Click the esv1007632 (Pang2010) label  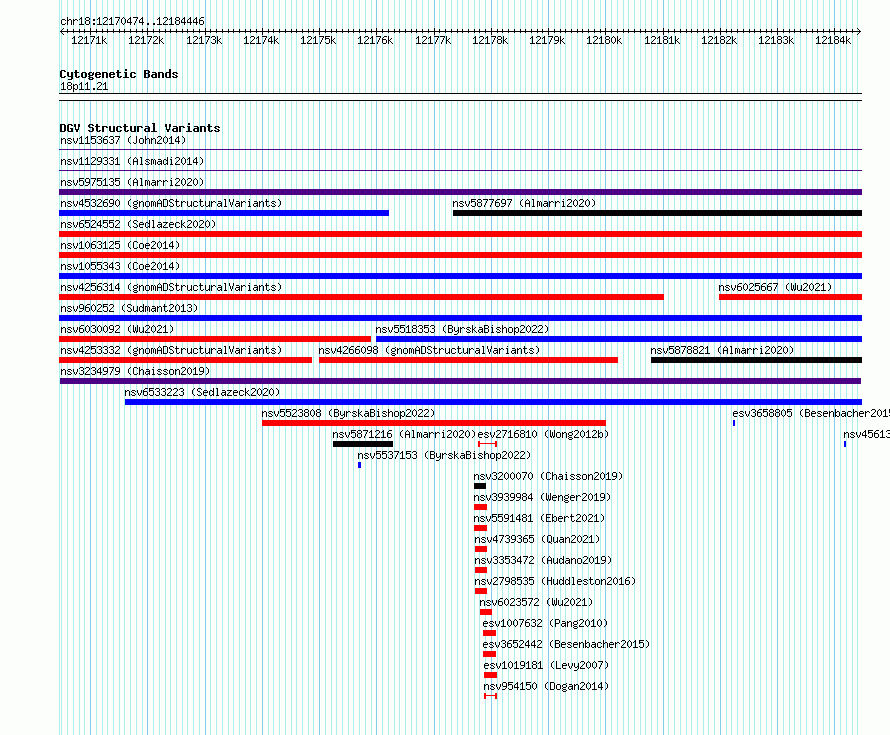(545, 623)
